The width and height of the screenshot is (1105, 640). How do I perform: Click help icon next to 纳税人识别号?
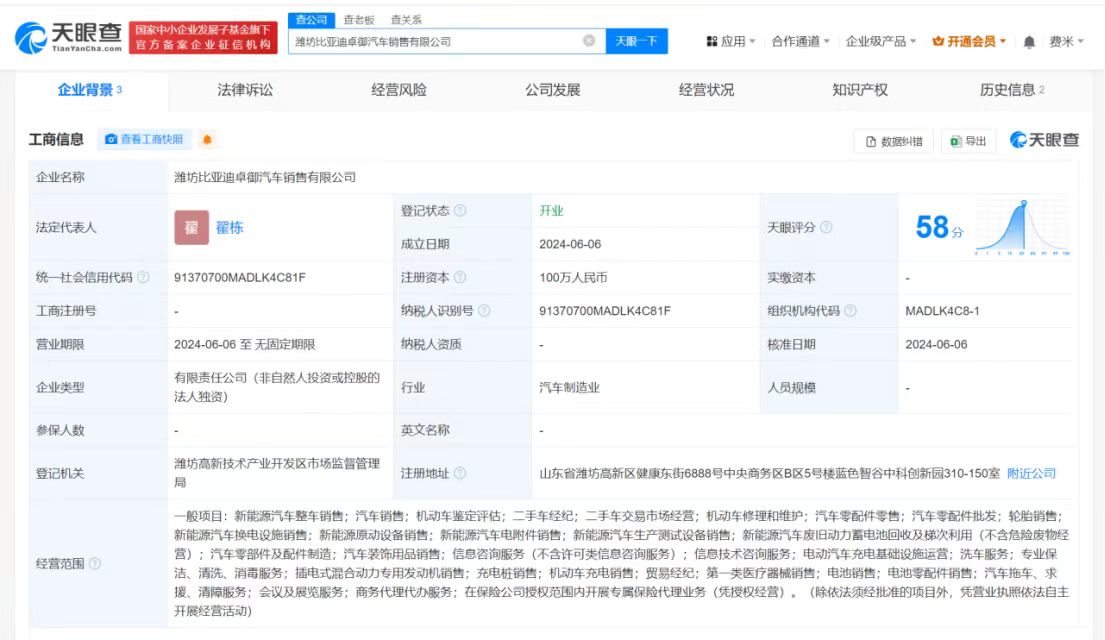pos(484,311)
